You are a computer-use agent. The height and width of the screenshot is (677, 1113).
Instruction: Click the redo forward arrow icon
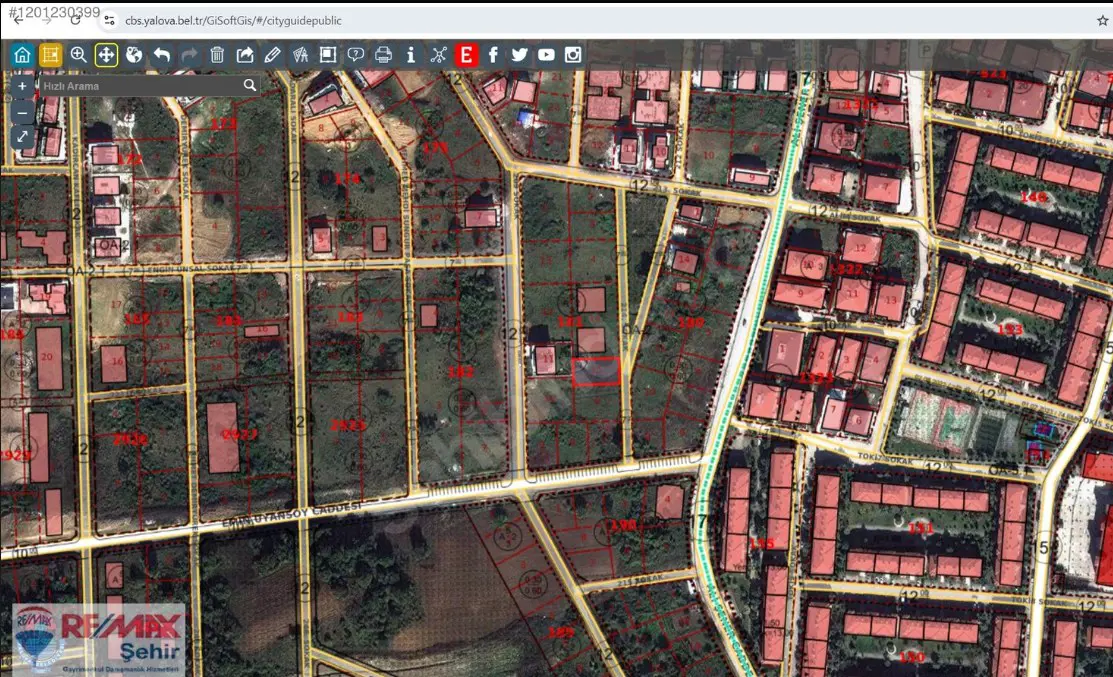[190, 55]
